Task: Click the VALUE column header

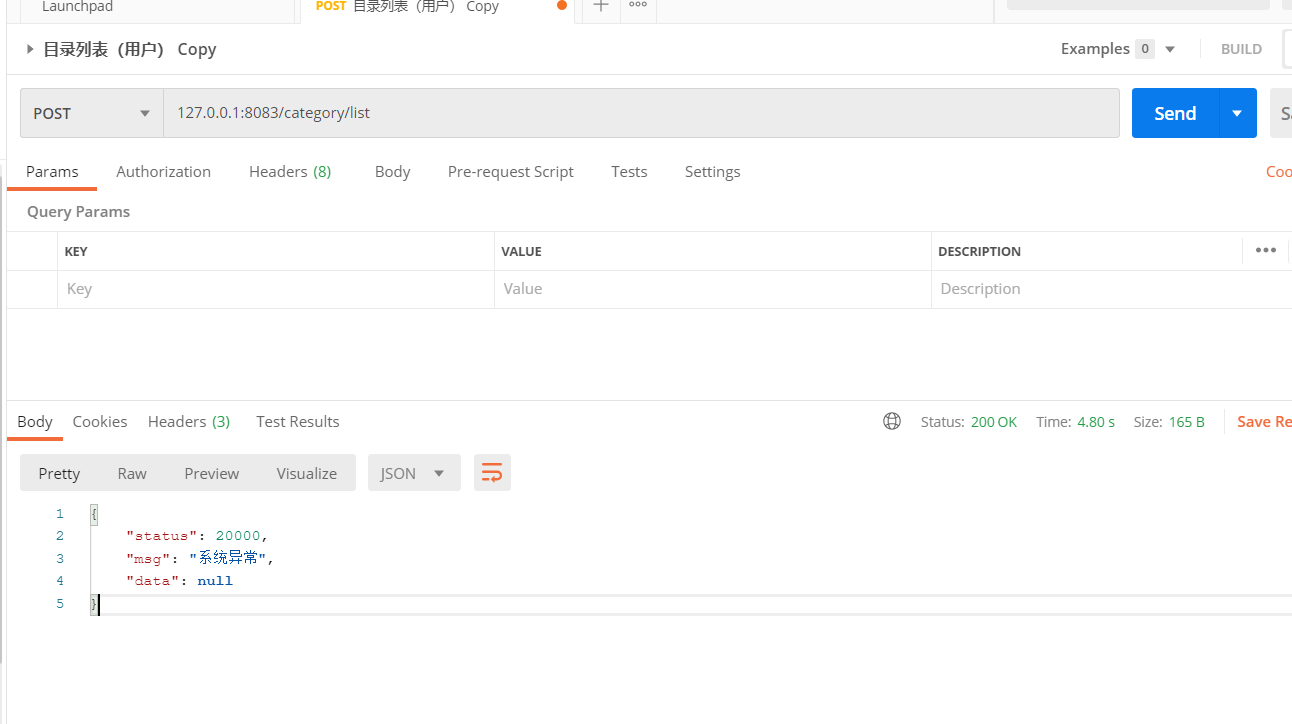Action: pos(521,252)
